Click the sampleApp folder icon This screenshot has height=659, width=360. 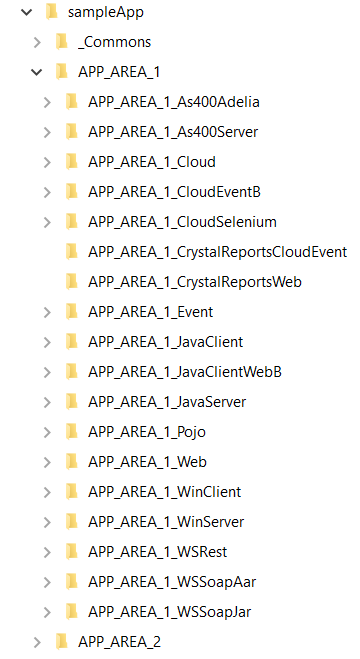point(52,12)
